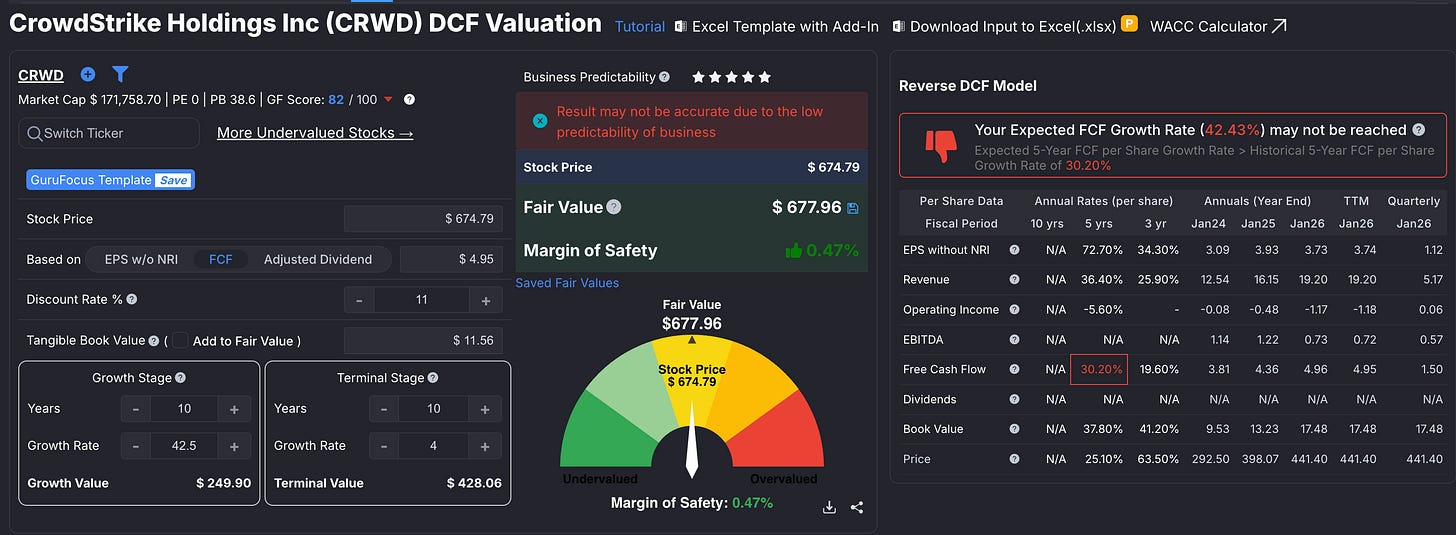
Task: Decrease Terminal Stage Growth Rate
Action: tap(384, 446)
